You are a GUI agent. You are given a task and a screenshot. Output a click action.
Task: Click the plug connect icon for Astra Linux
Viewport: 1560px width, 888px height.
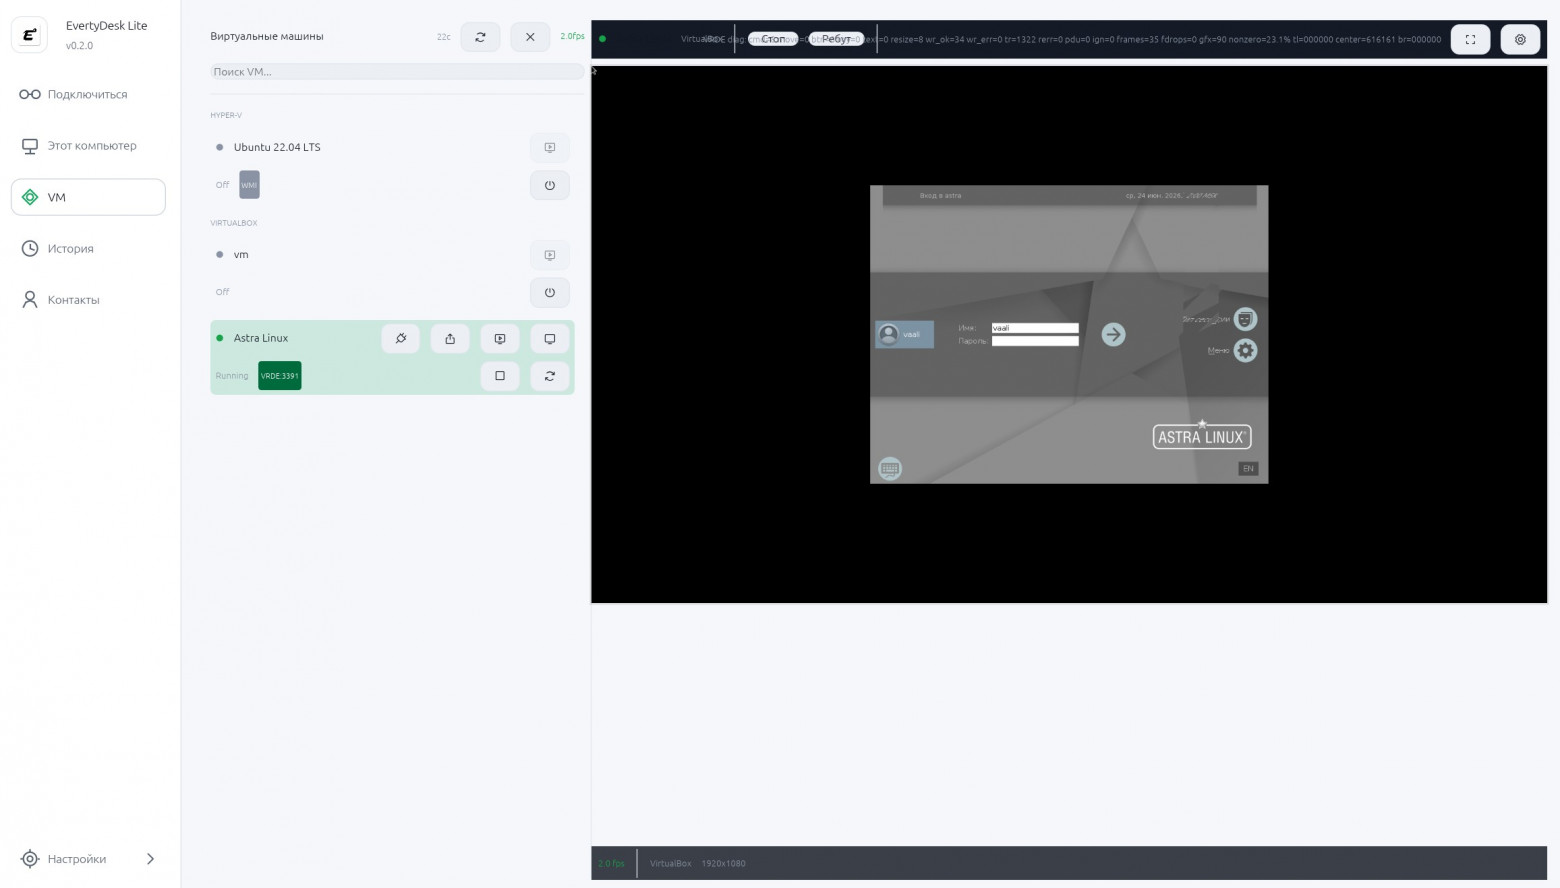pyautogui.click(x=401, y=339)
